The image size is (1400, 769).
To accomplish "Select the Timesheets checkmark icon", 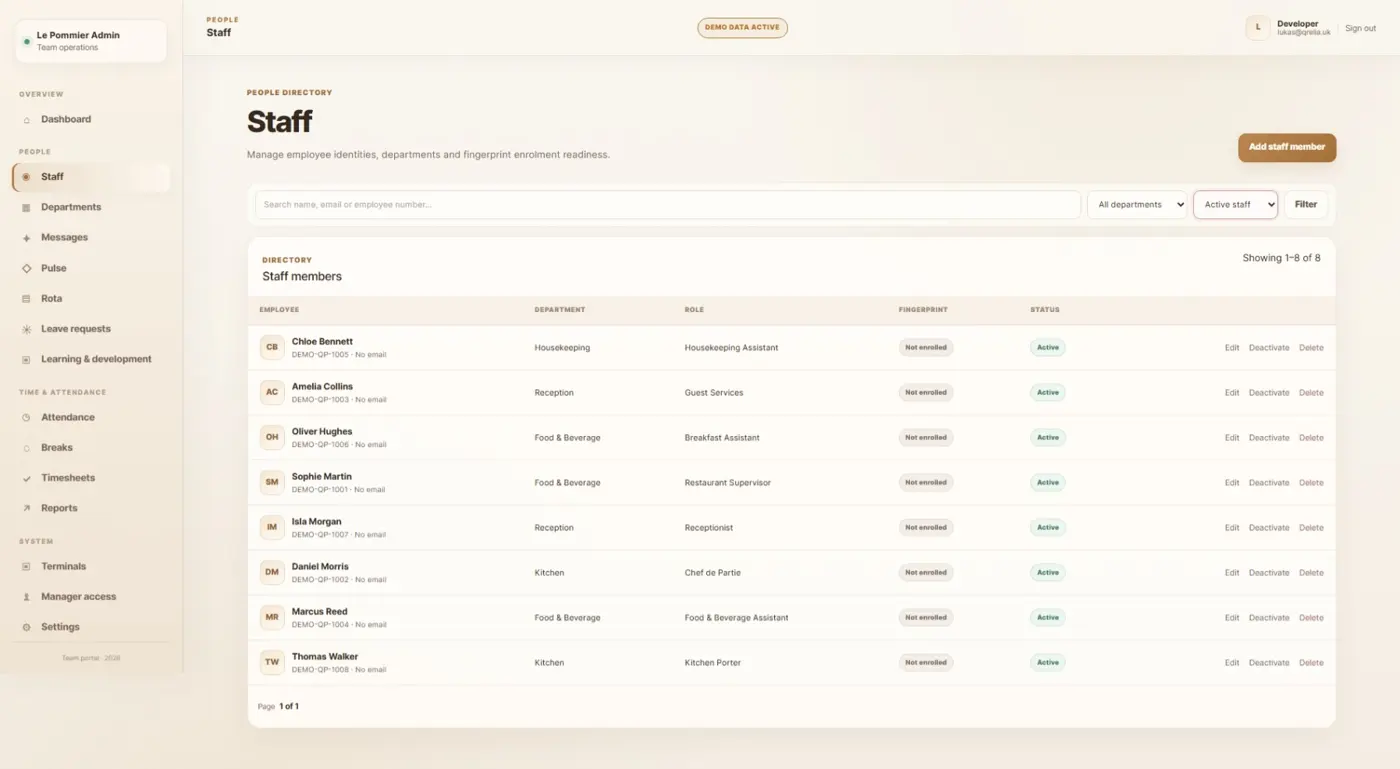I will (x=26, y=478).
